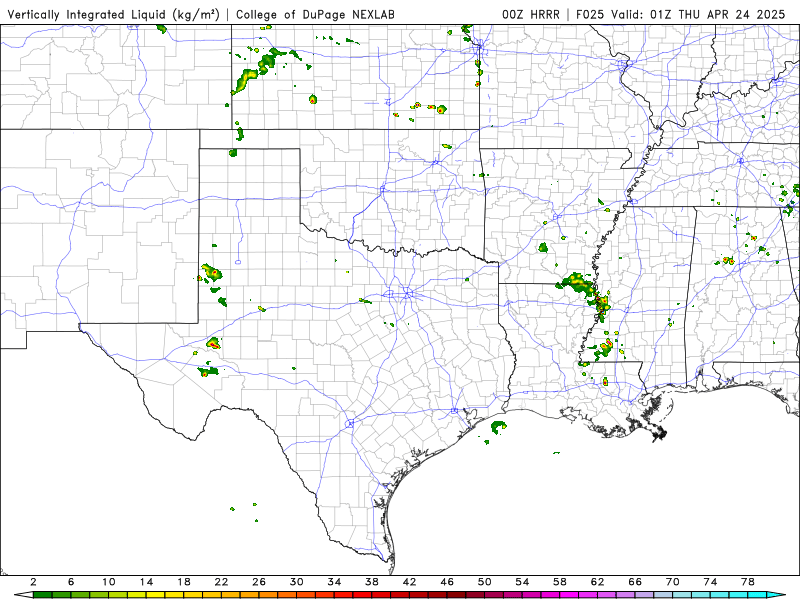This screenshot has width=800, height=600.
Task: Click the legend value "38"
Action: (372, 582)
